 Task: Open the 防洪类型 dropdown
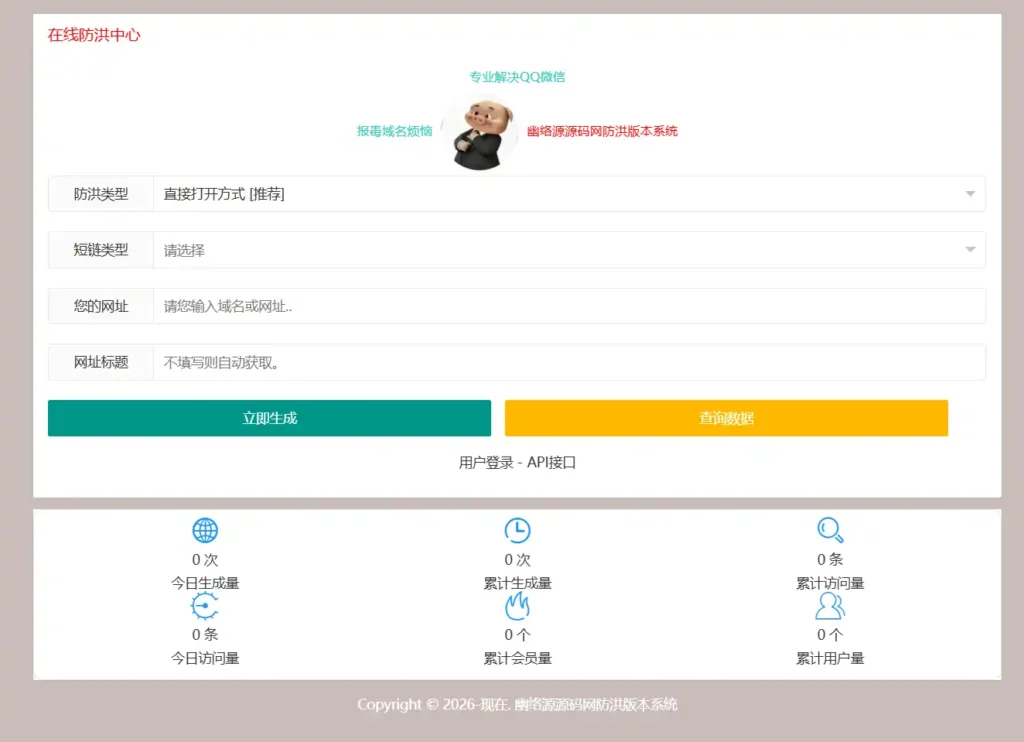point(569,194)
